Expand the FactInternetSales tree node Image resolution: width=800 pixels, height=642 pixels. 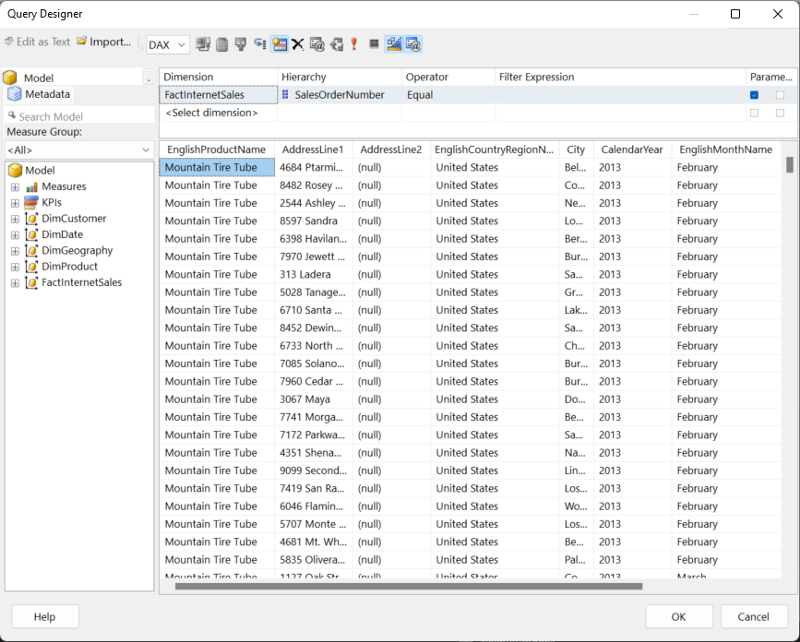[x=15, y=283]
